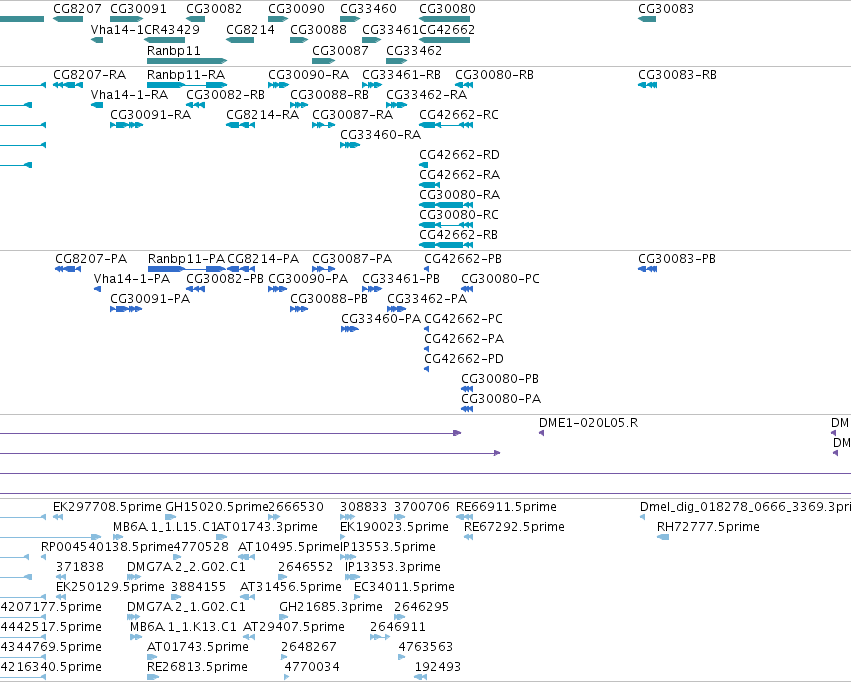
Task: Click EST label GH15020.5prime
Action: [217, 507]
